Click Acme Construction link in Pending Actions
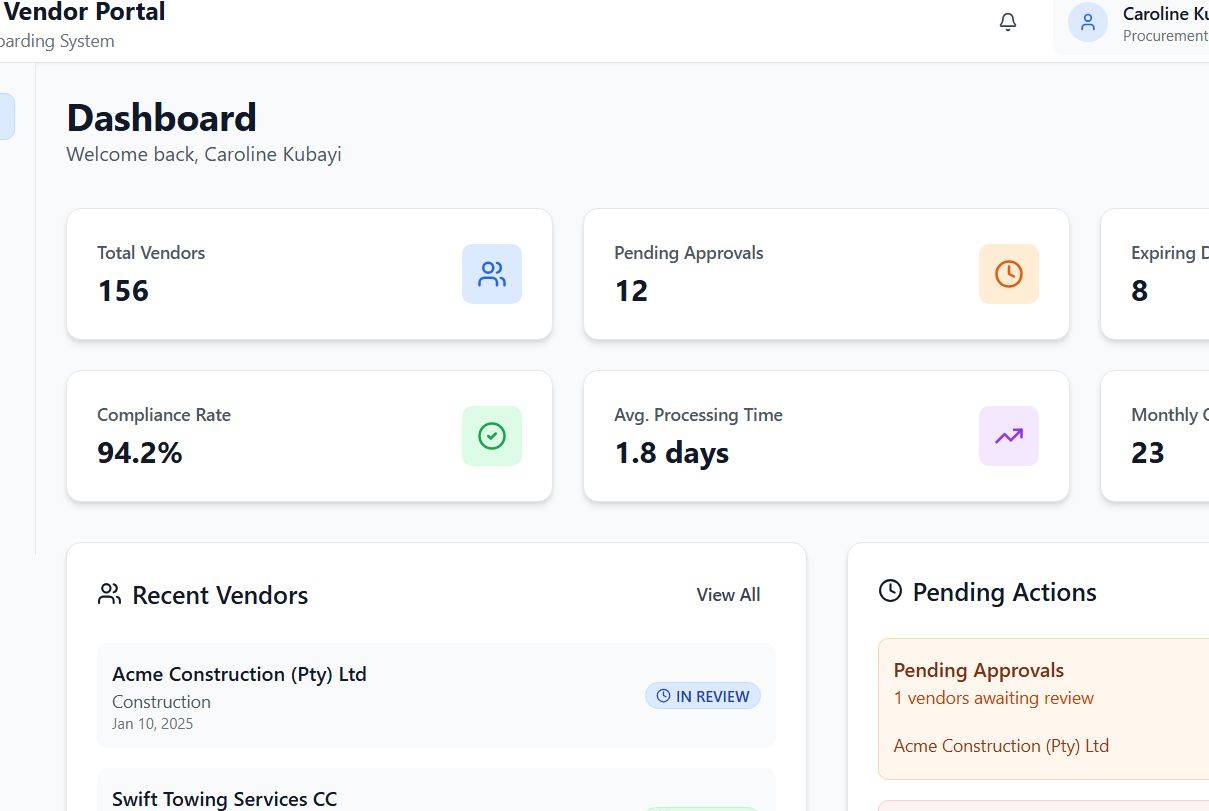 (1001, 746)
